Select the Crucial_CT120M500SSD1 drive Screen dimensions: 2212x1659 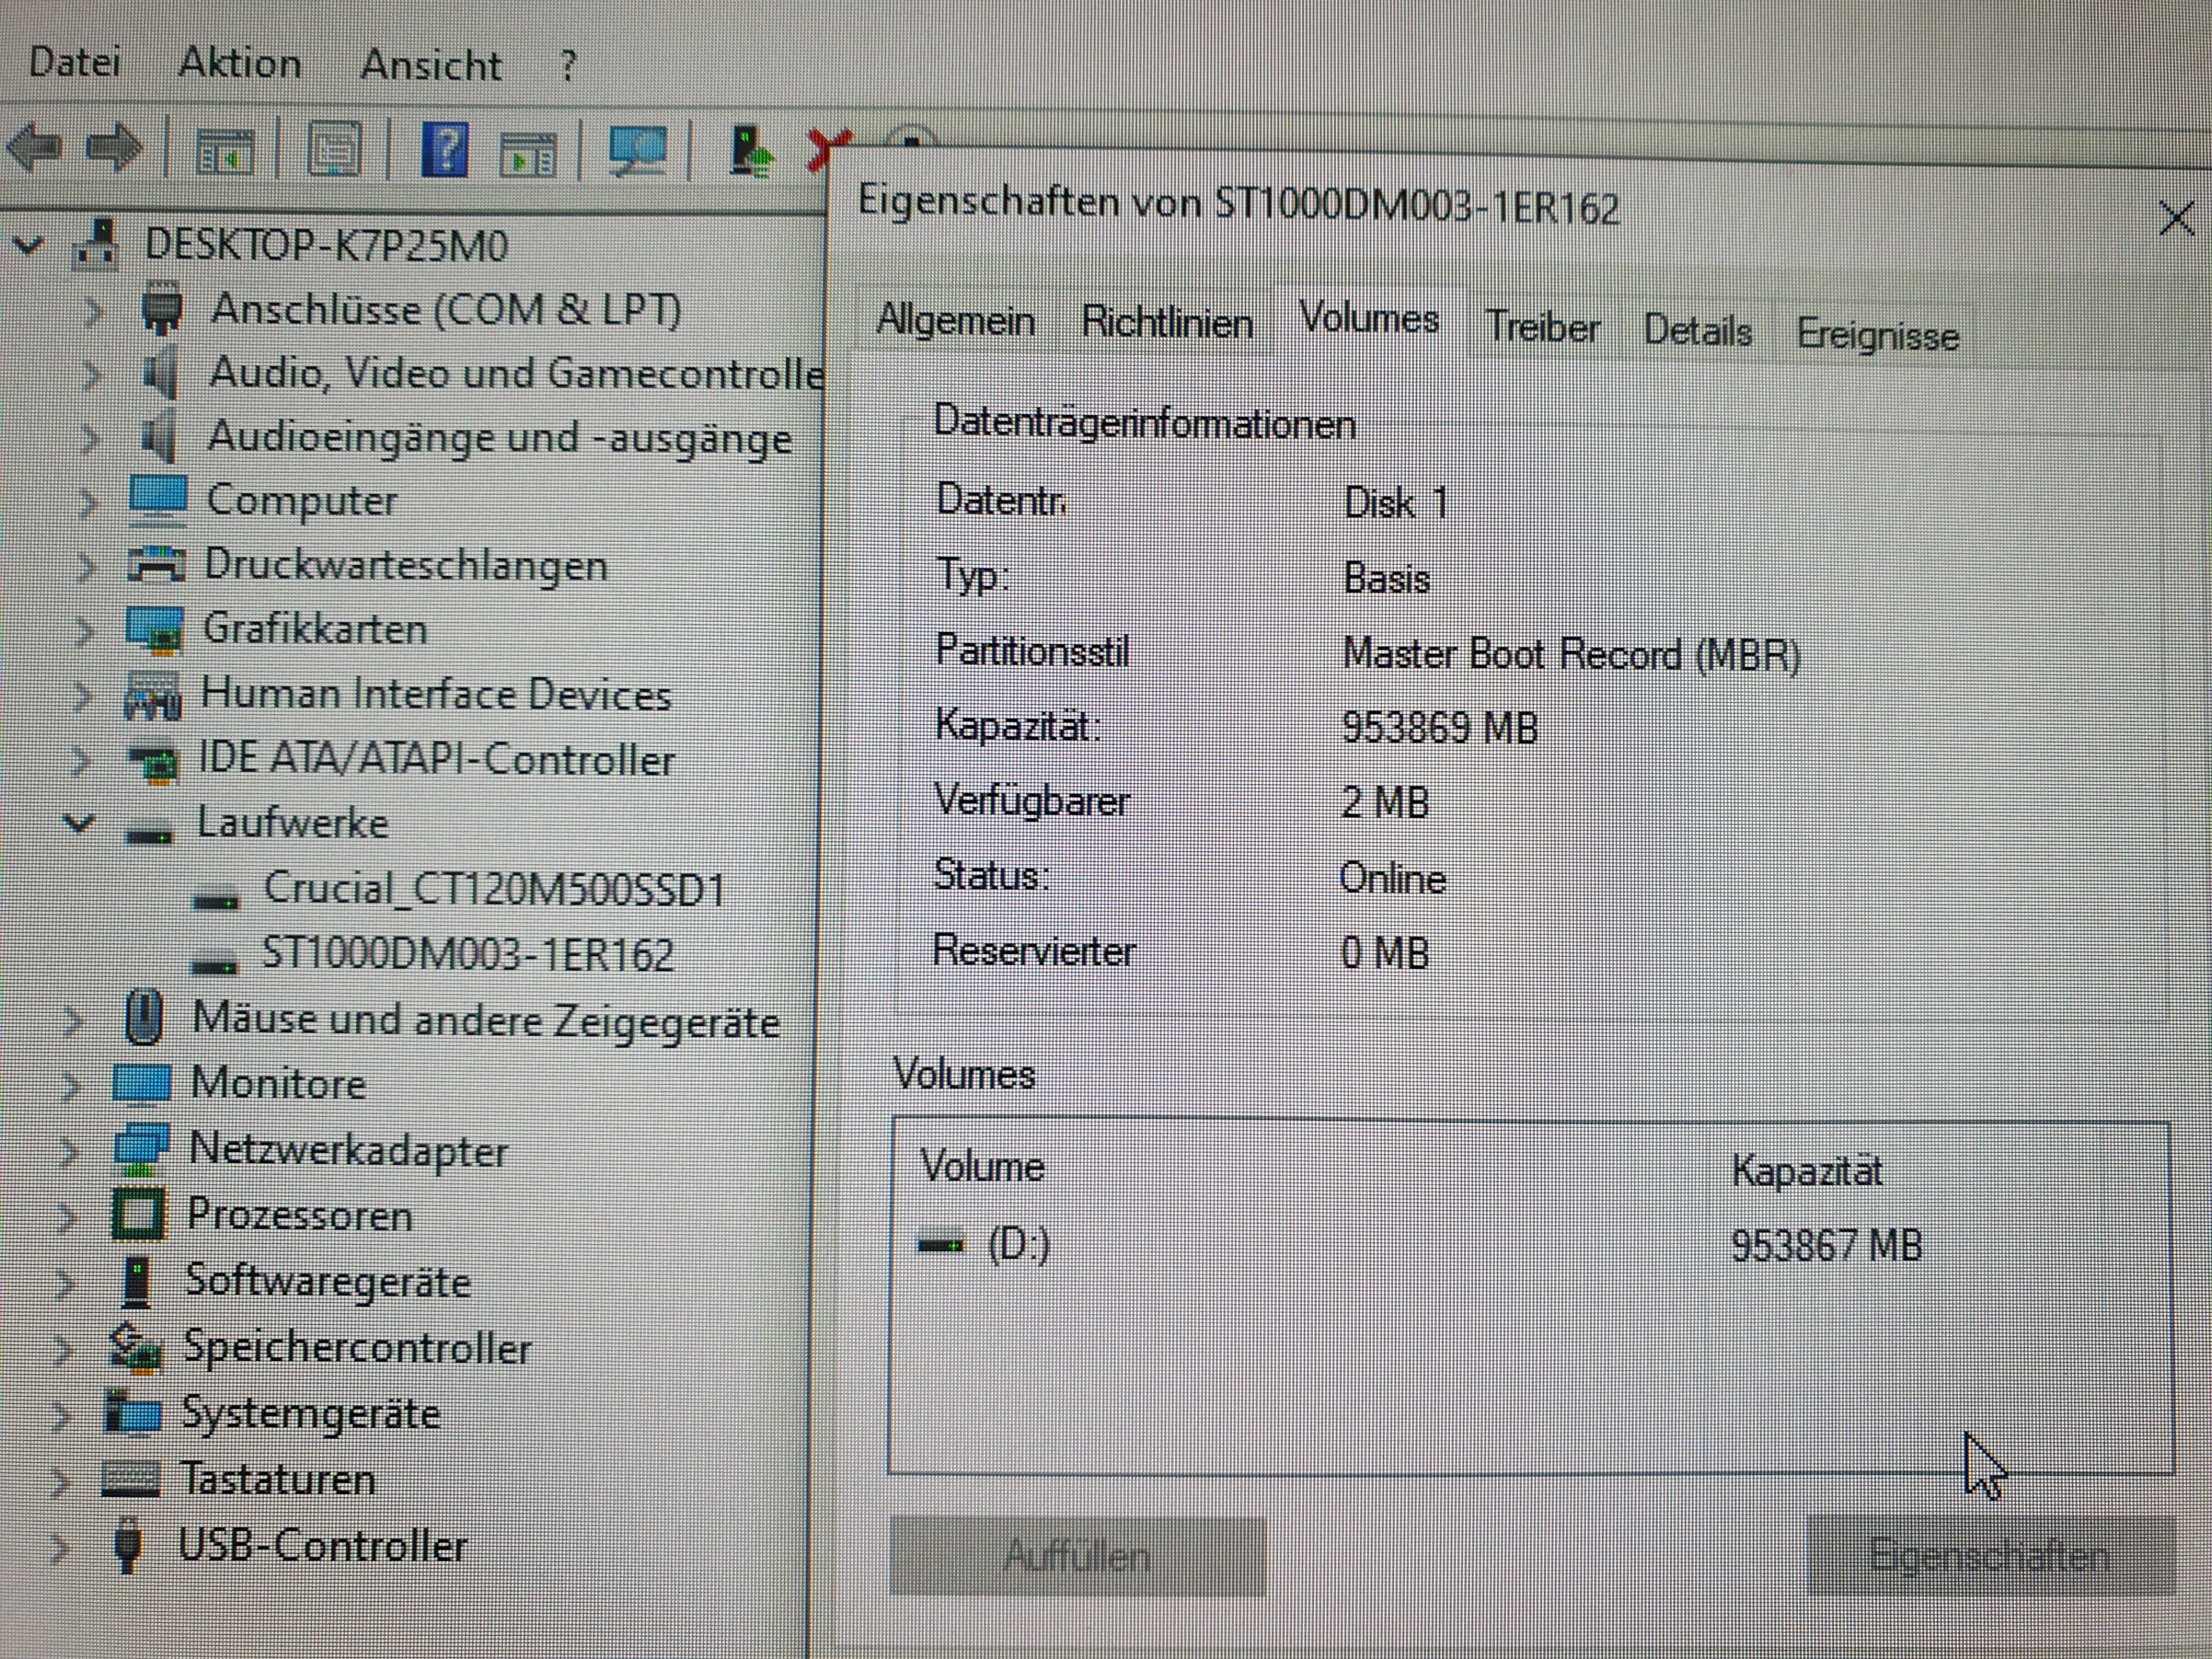click(x=493, y=889)
